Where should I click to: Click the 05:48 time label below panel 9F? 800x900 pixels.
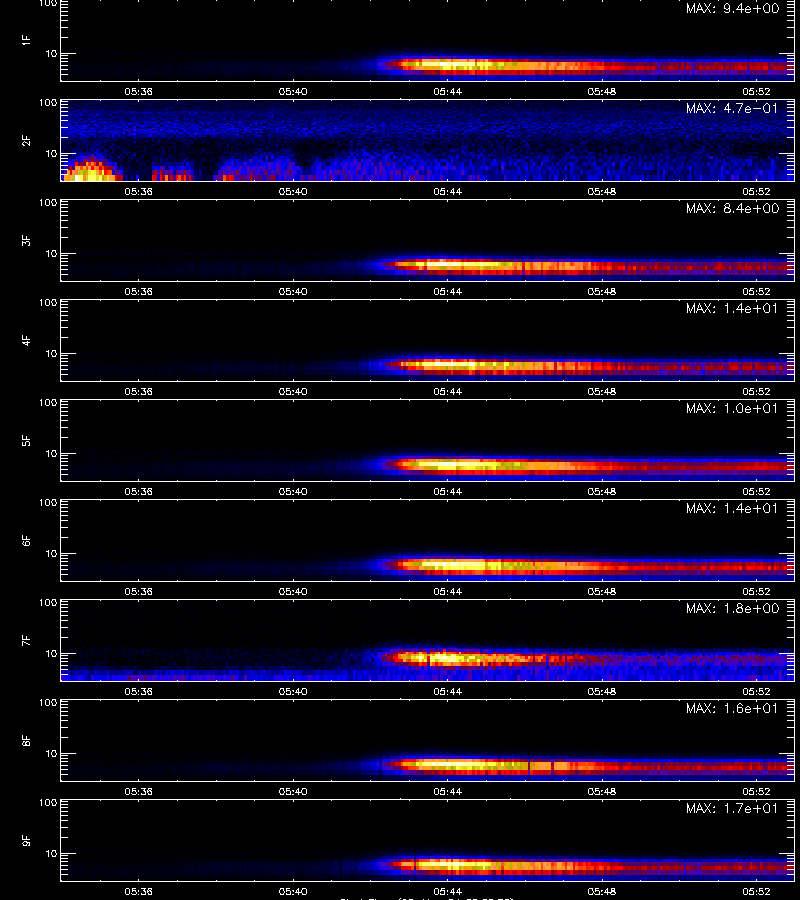(x=601, y=891)
